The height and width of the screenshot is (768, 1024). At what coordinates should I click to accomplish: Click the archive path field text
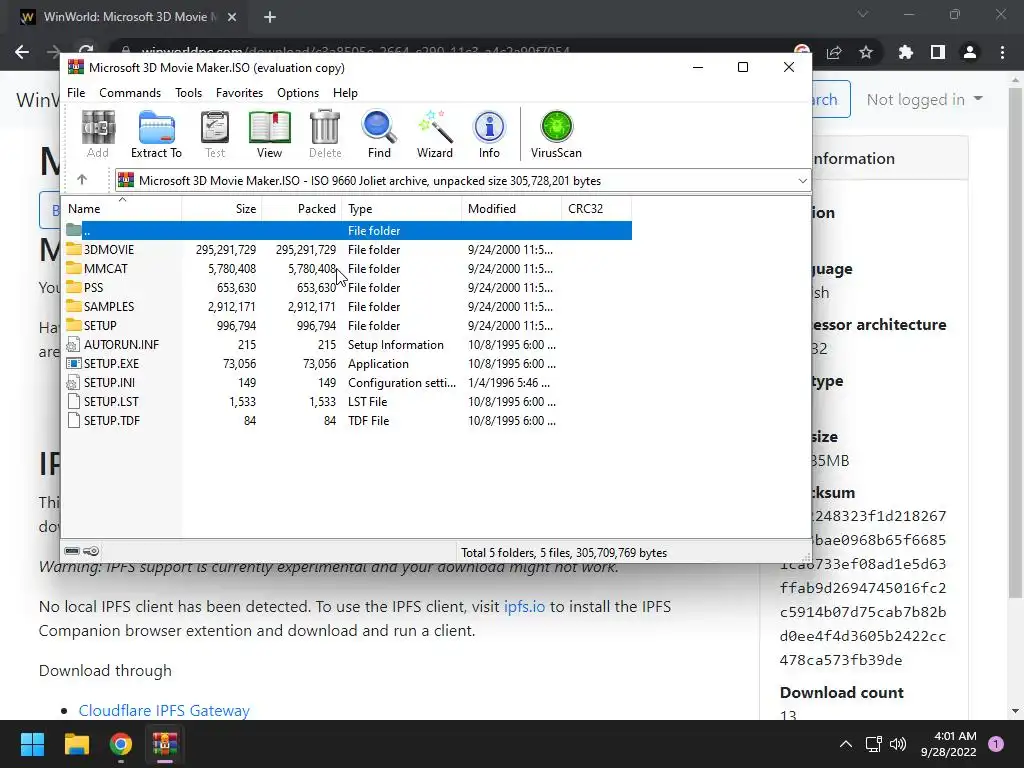[370, 180]
